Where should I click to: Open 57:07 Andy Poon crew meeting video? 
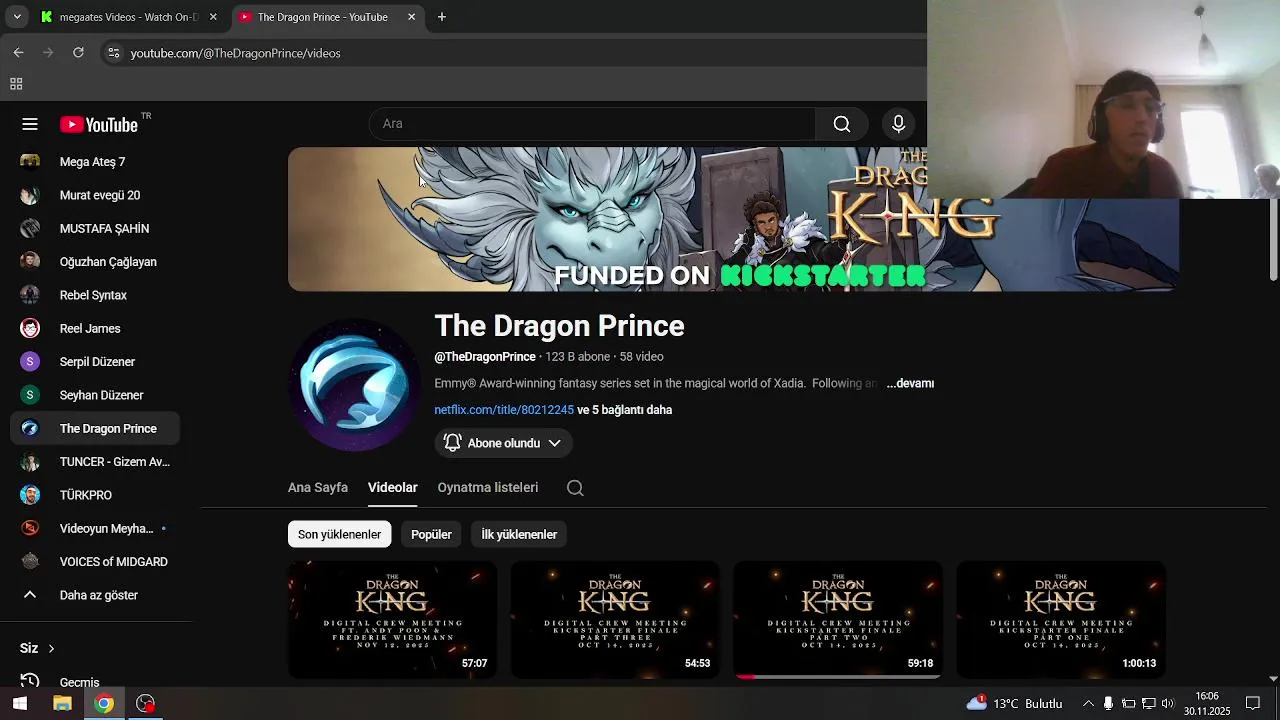pyautogui.click(x=392, y=620)
